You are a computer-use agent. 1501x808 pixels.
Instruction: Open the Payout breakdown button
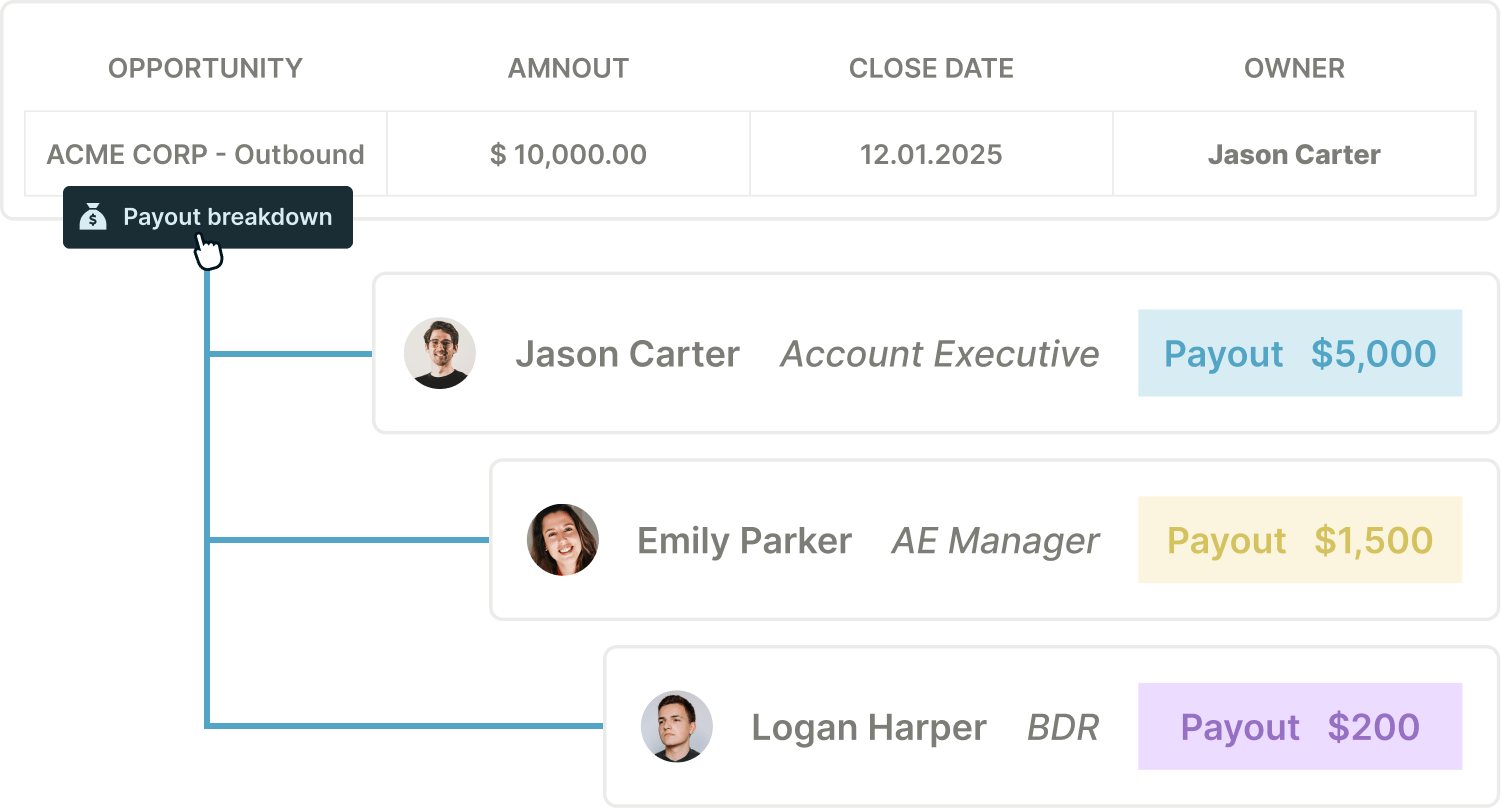tap(208, 217)
